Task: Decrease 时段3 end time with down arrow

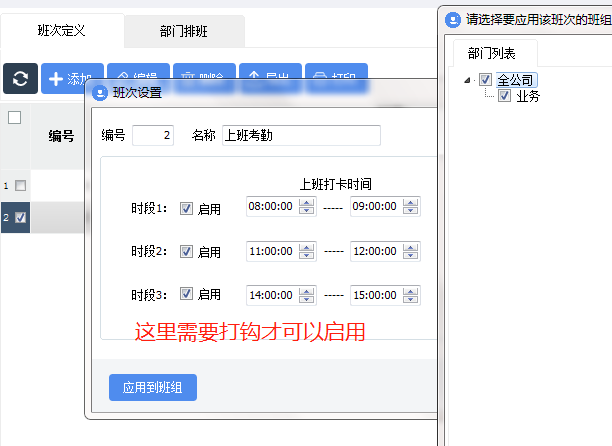Action: [x=411, y=299]
